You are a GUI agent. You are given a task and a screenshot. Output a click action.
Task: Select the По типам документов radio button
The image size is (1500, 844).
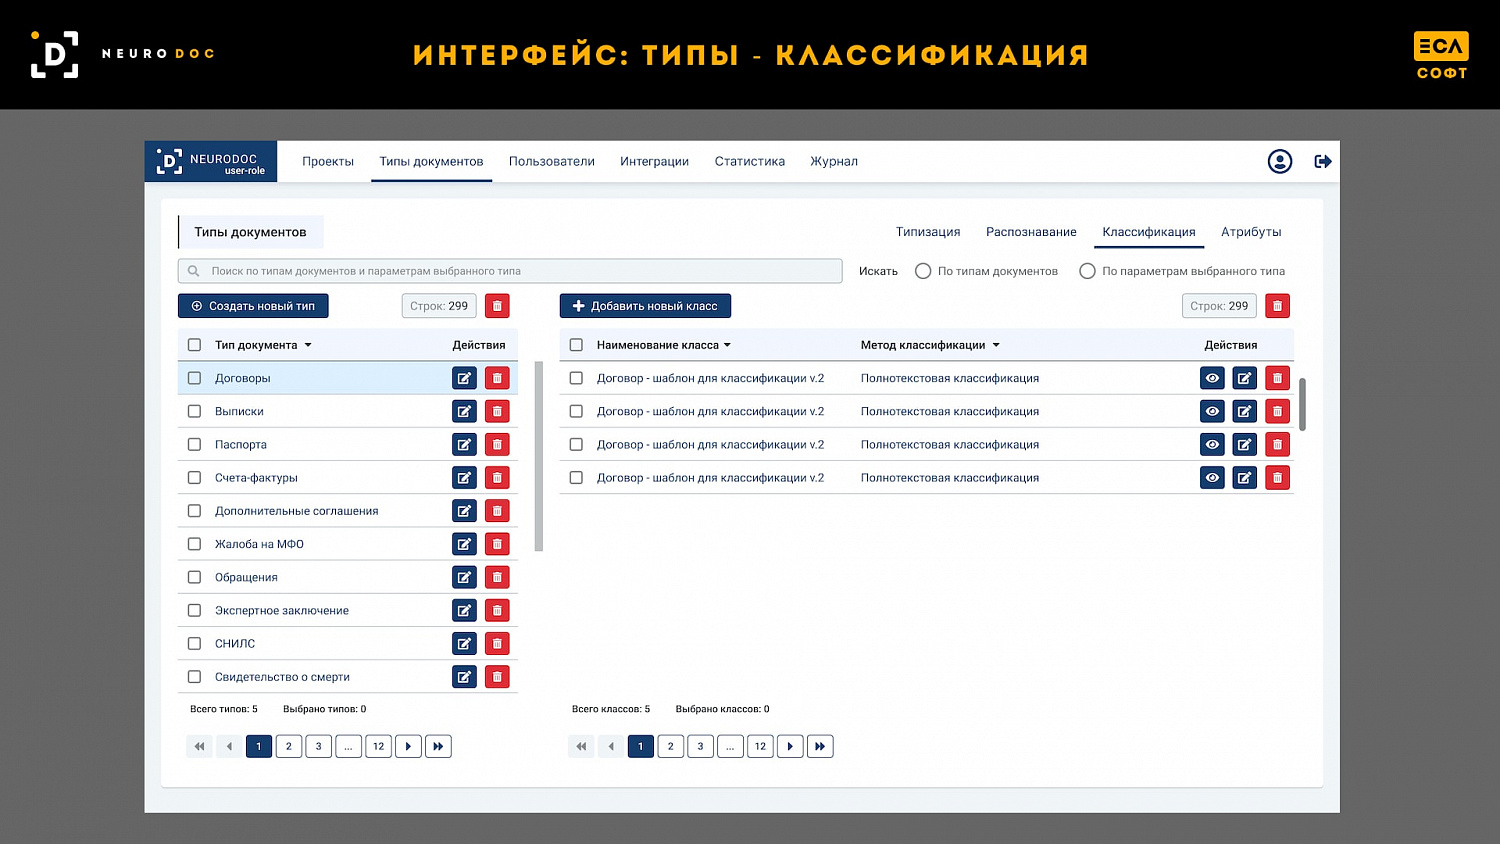coord(923,271)
